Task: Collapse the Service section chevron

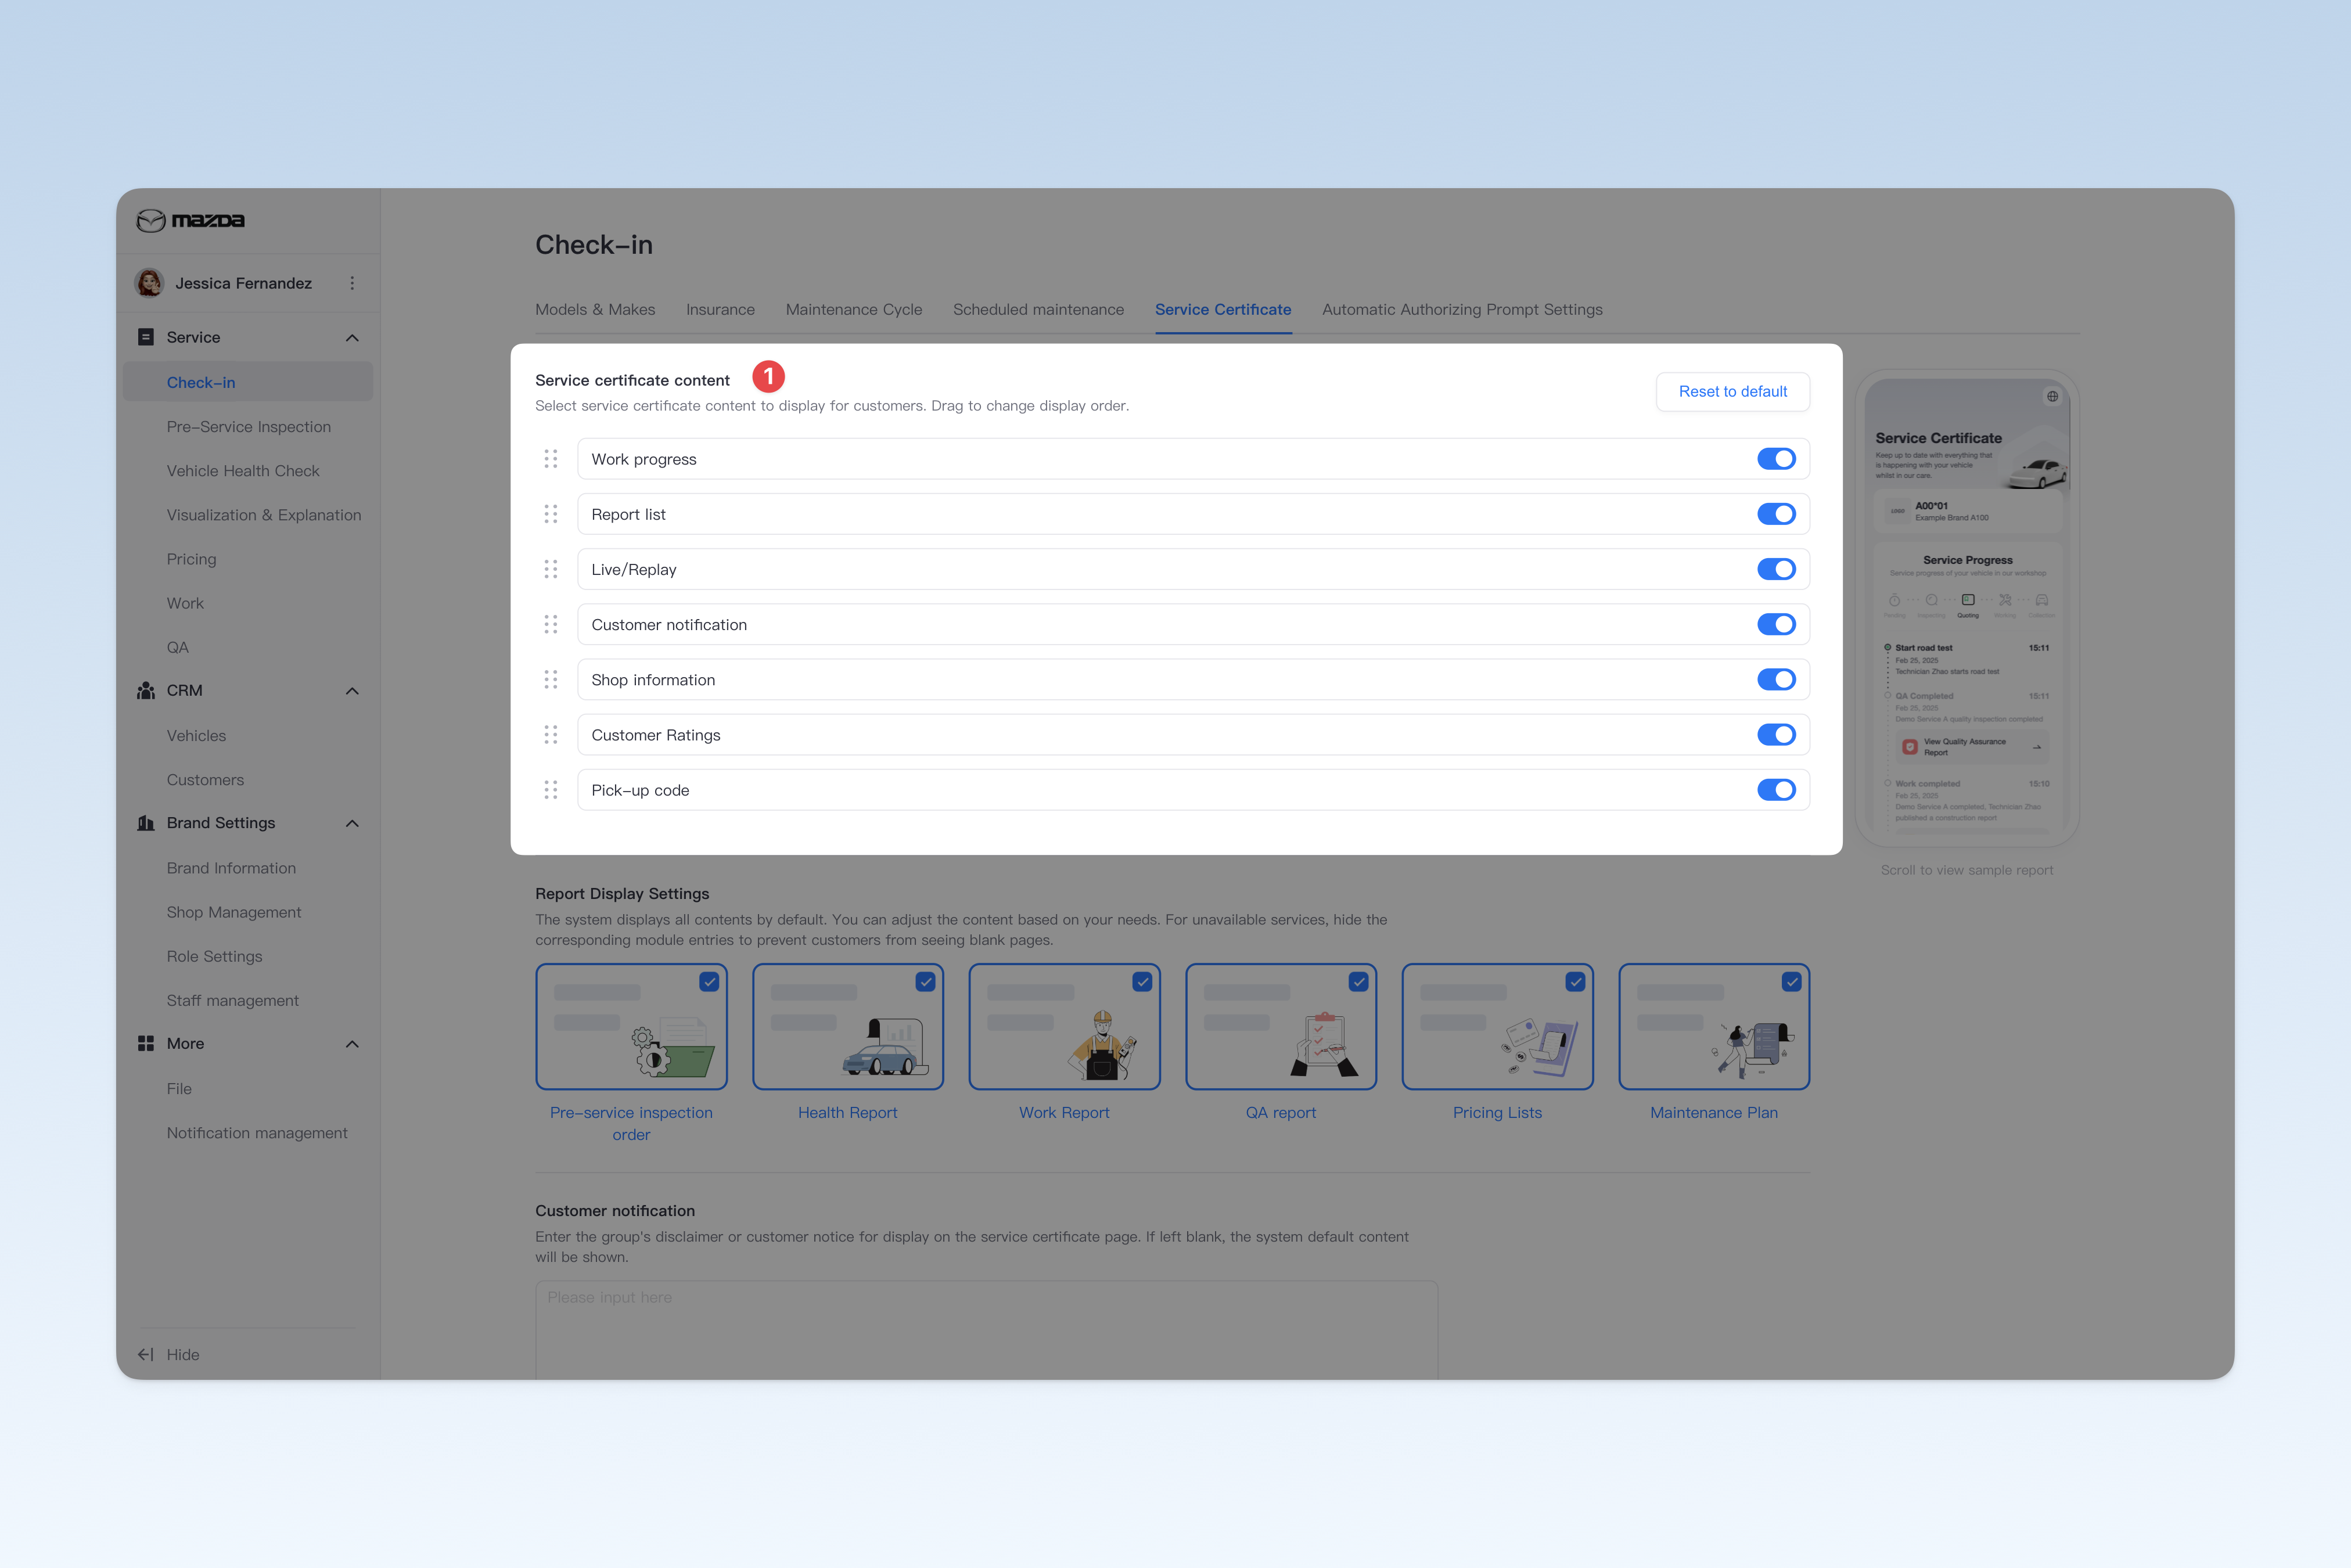Action: tap(352, 338)
